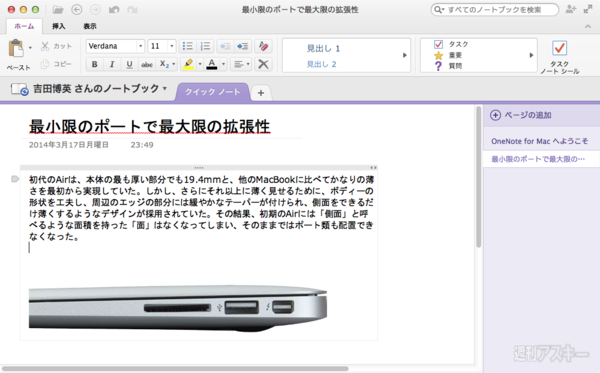Click the page time 23:49
The image size is (600, 373).
coord(142,145)
